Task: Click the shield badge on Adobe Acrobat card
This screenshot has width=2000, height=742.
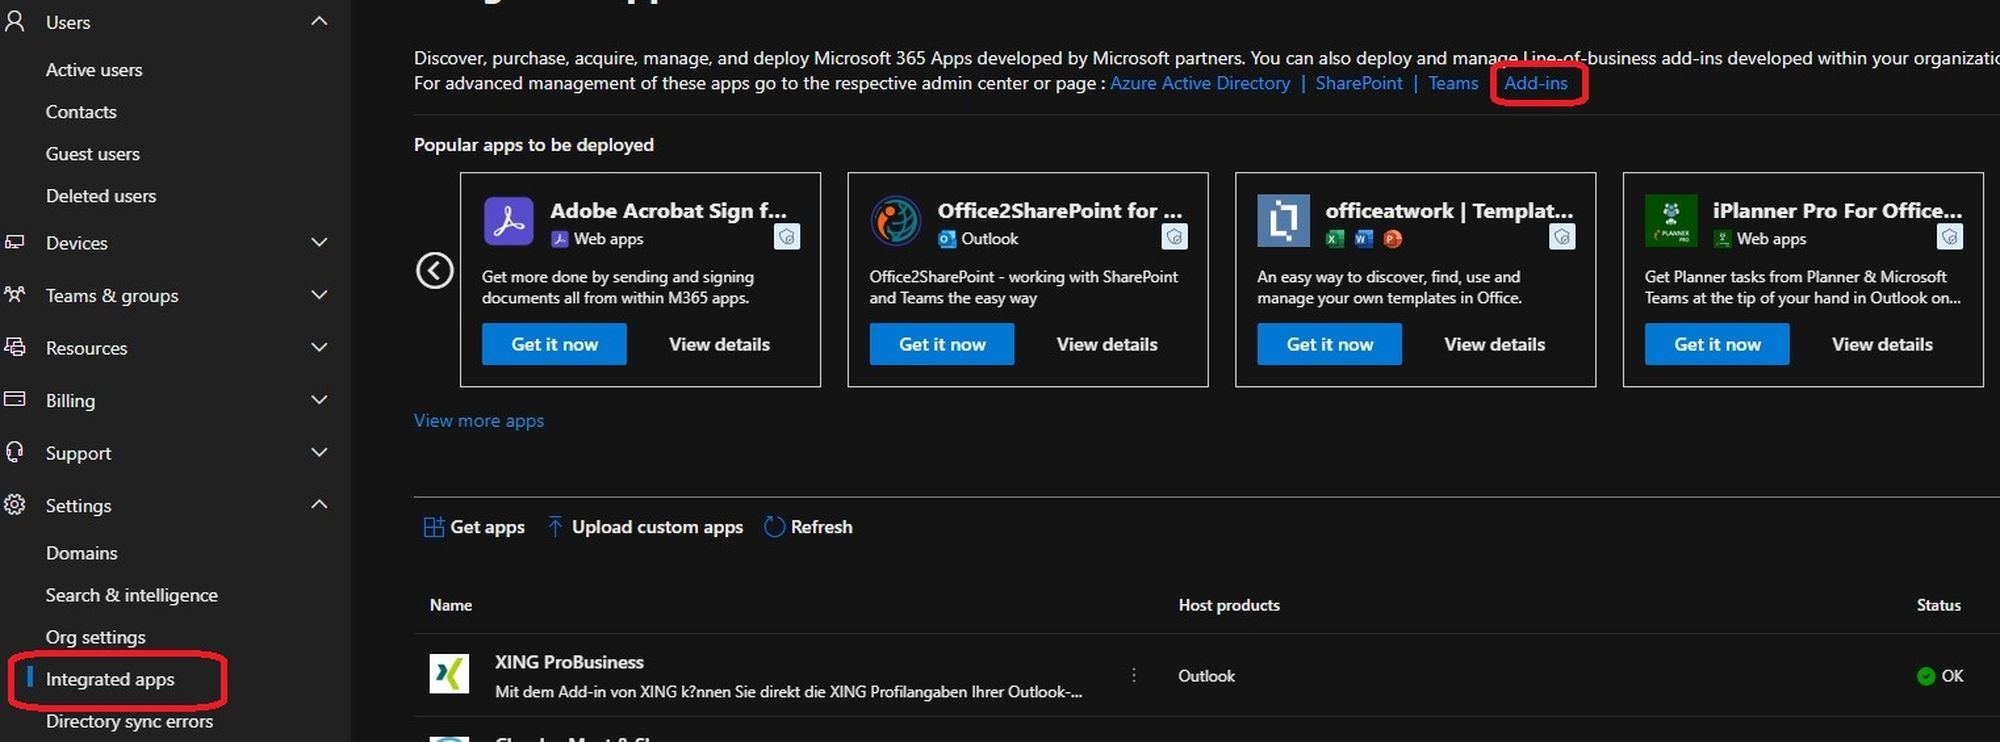Action: [787, 237]
